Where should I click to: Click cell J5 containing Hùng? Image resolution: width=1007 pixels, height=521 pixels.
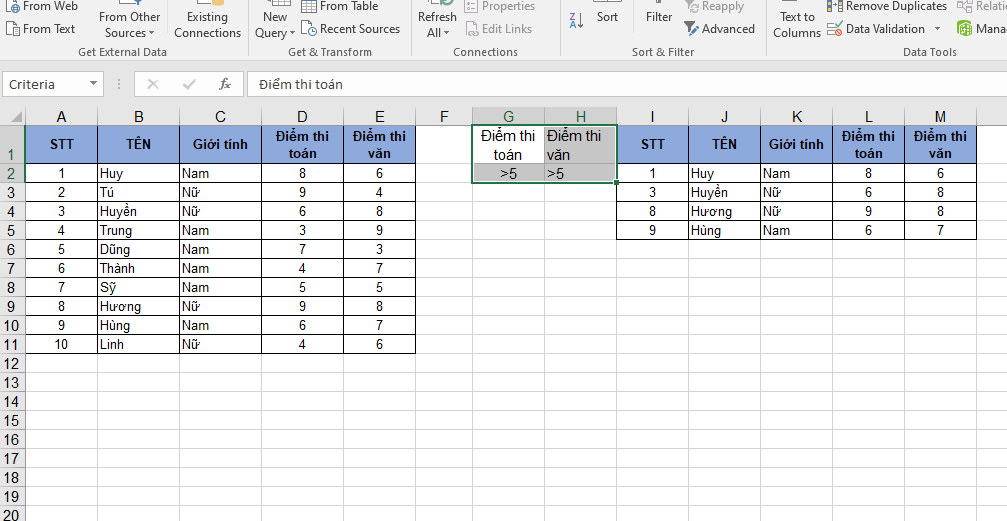(724, 230)
